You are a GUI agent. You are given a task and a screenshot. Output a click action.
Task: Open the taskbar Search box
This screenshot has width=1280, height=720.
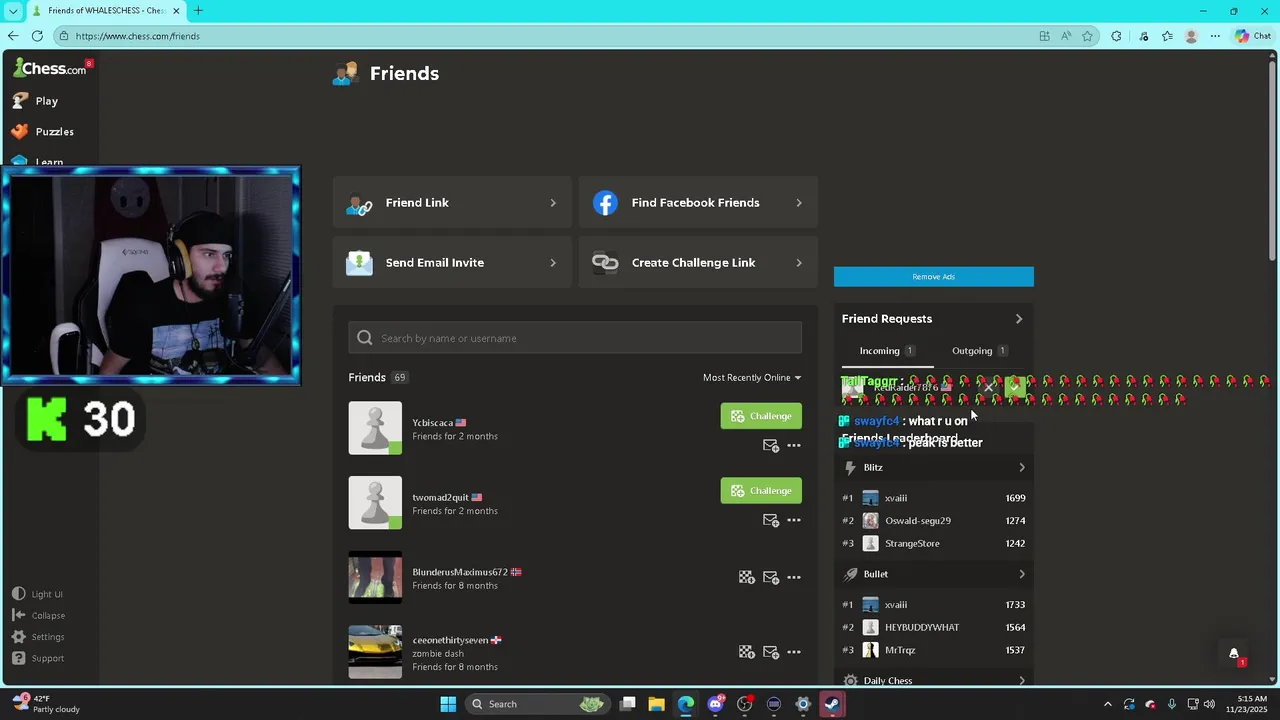coord(538,704)
